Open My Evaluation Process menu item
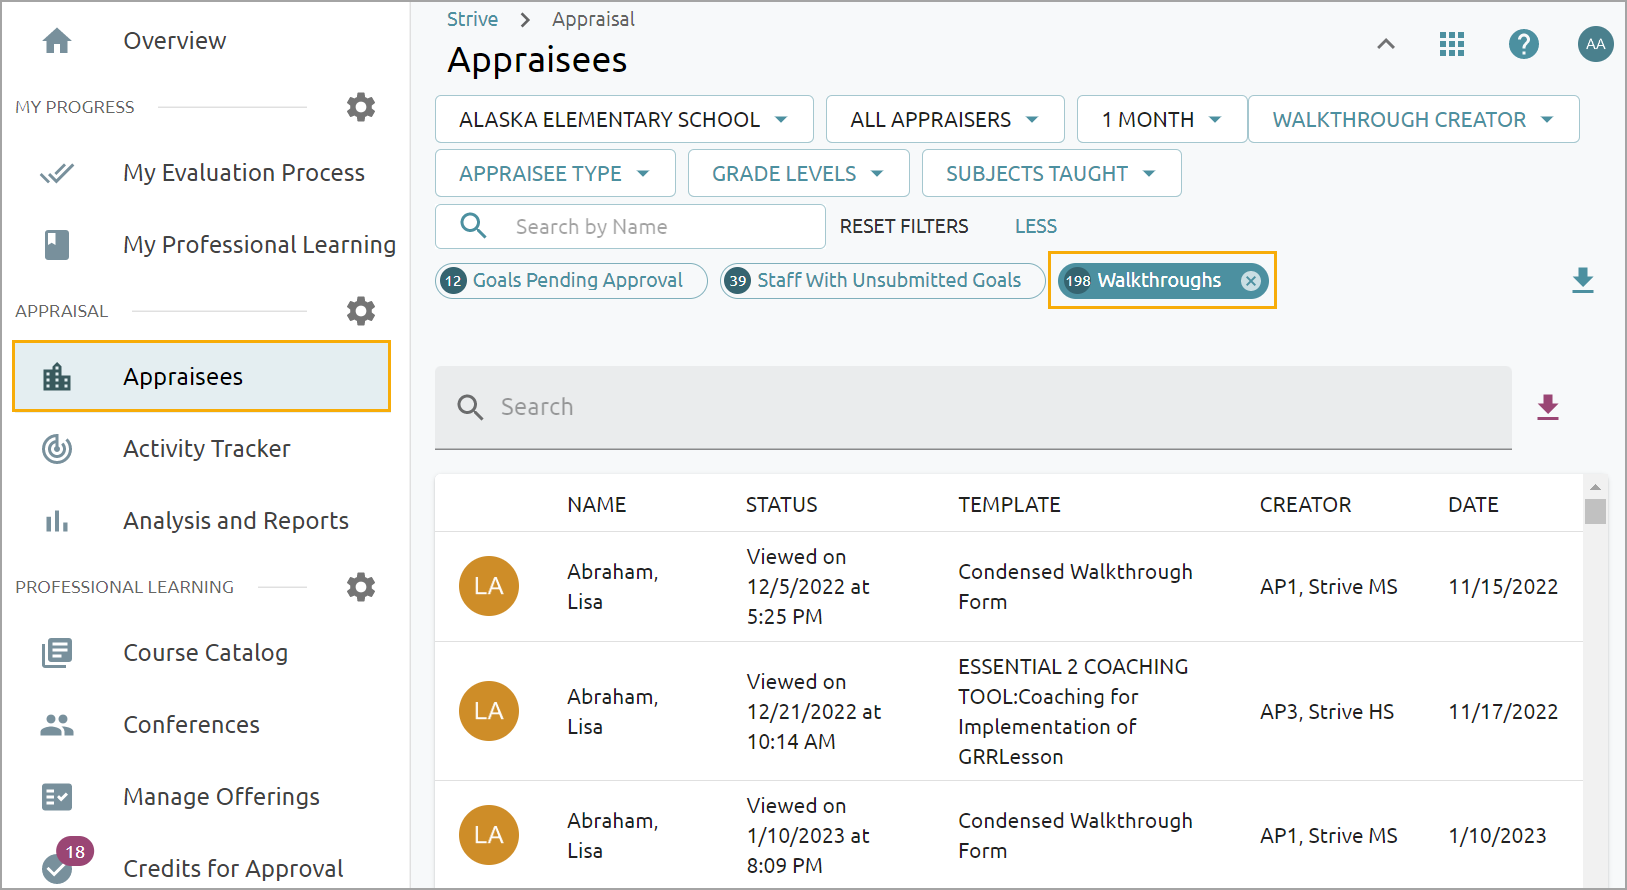The image size is (1627, 890). point(244,173)
